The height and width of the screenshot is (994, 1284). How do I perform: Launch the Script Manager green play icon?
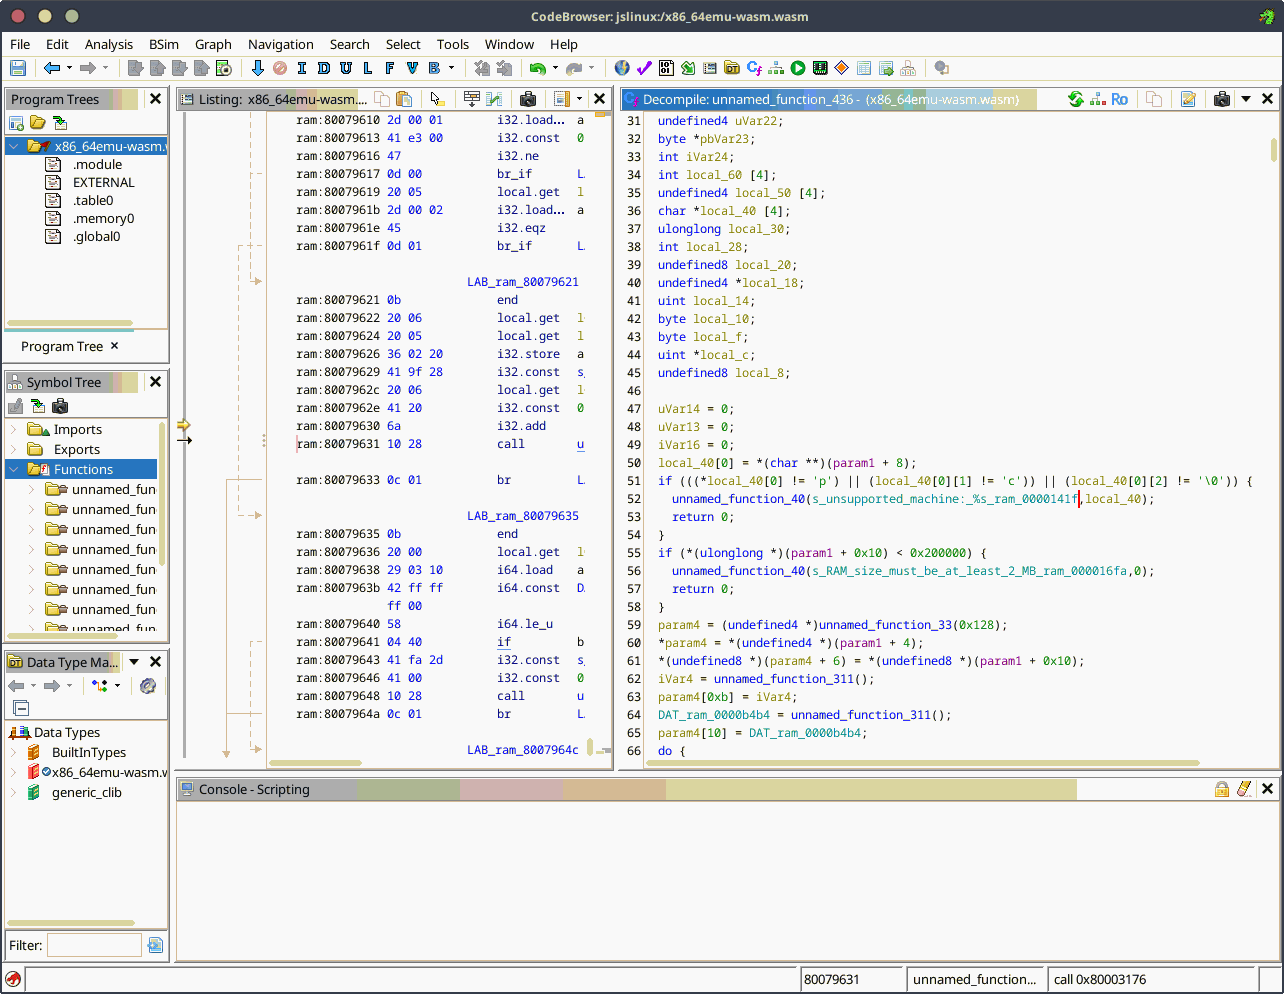pyautogui.click(x=797, y=68)
